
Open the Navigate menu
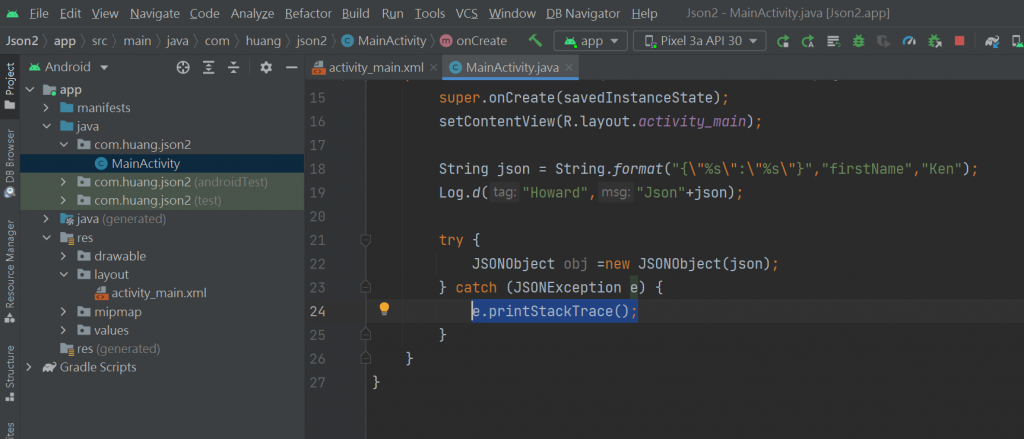[155, 13]
